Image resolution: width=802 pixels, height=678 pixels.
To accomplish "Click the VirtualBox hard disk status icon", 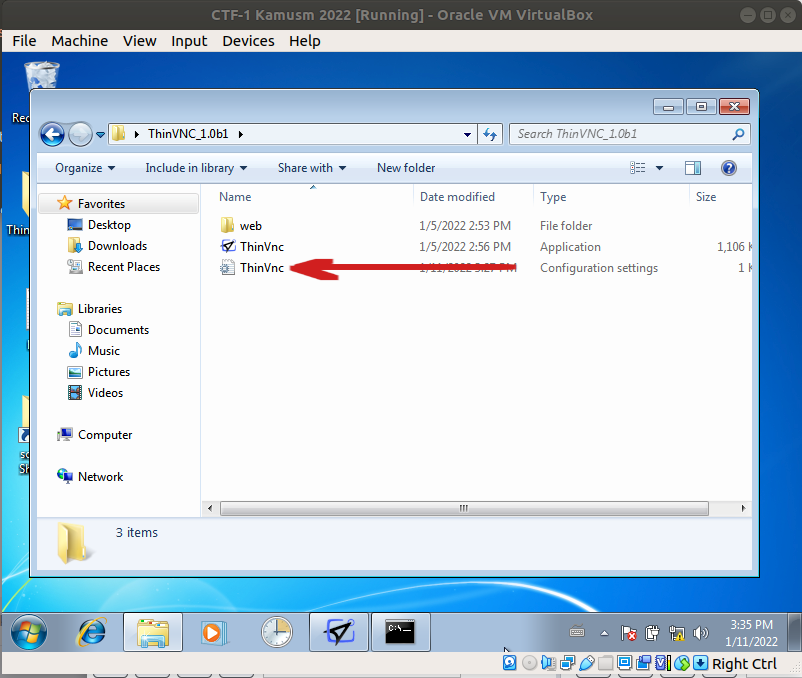I will tap(509, 663).
